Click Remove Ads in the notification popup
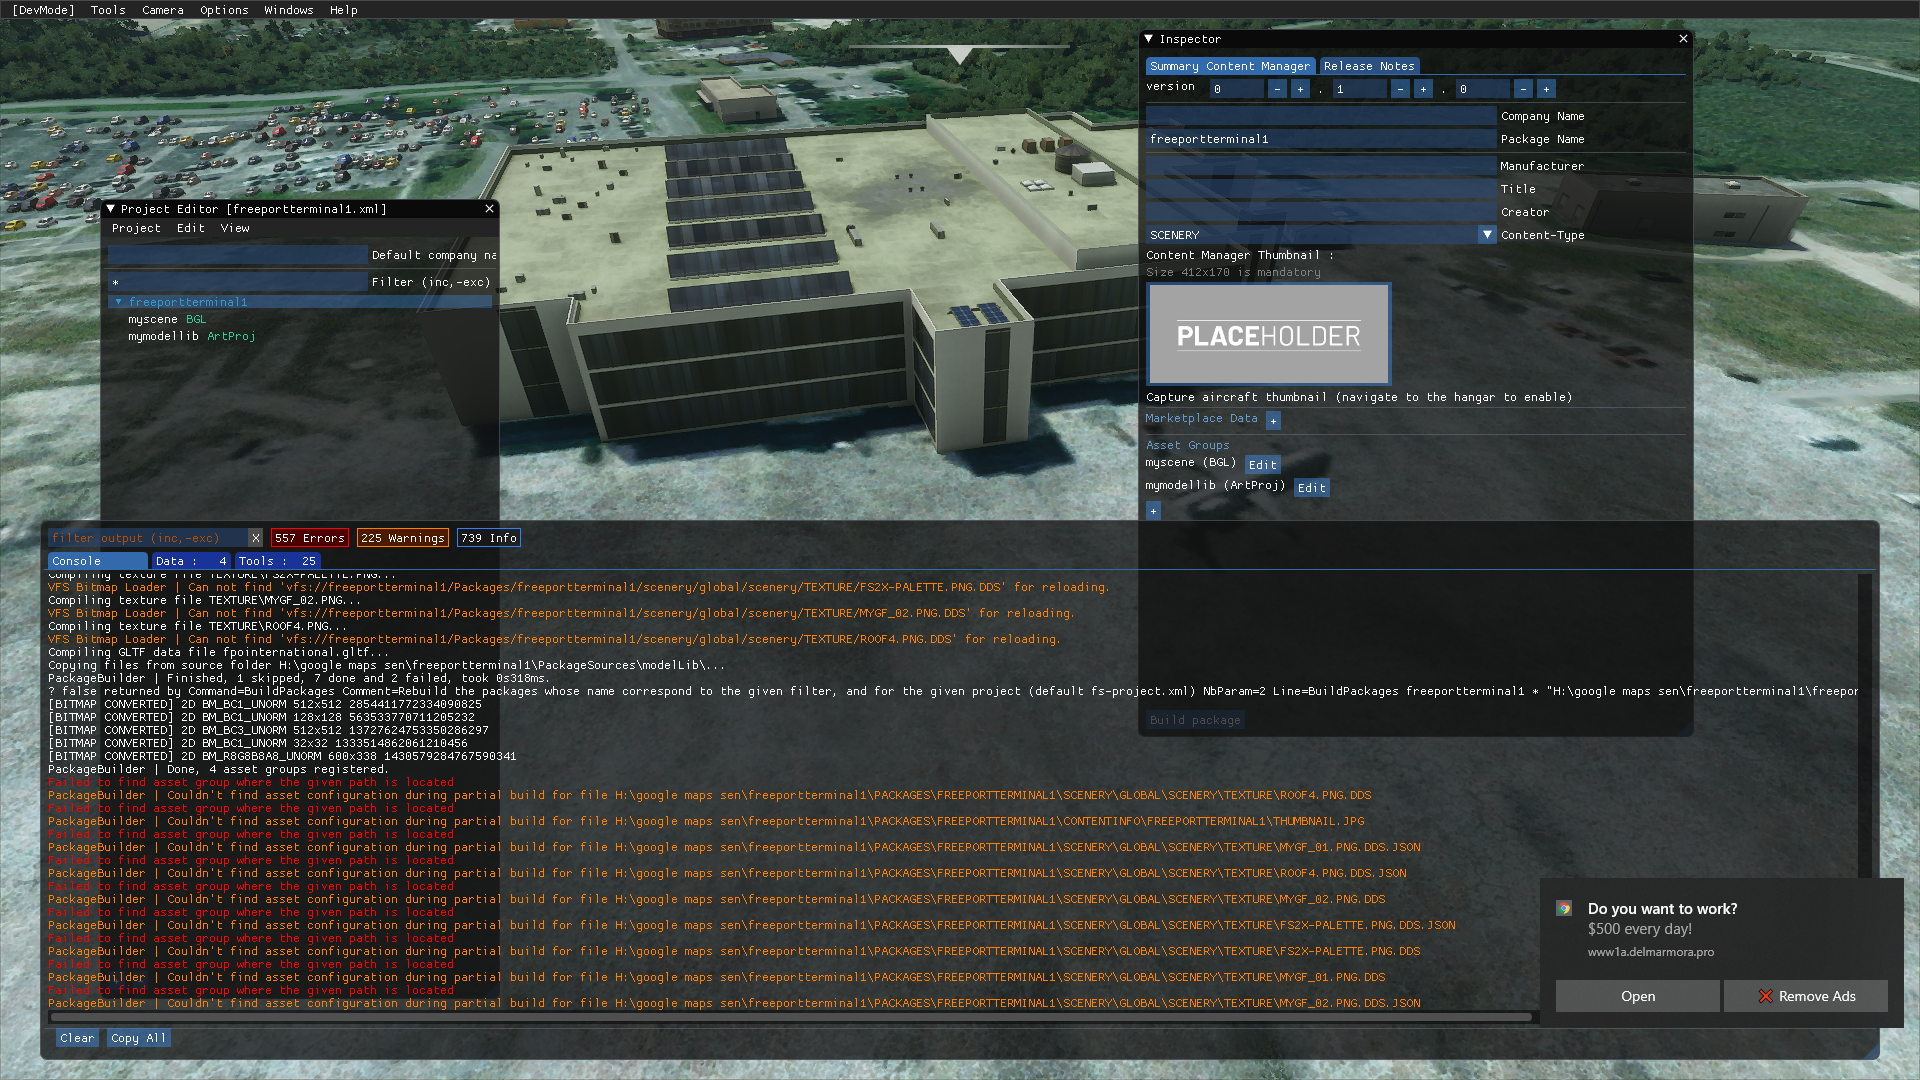 tap(1806, 996)
